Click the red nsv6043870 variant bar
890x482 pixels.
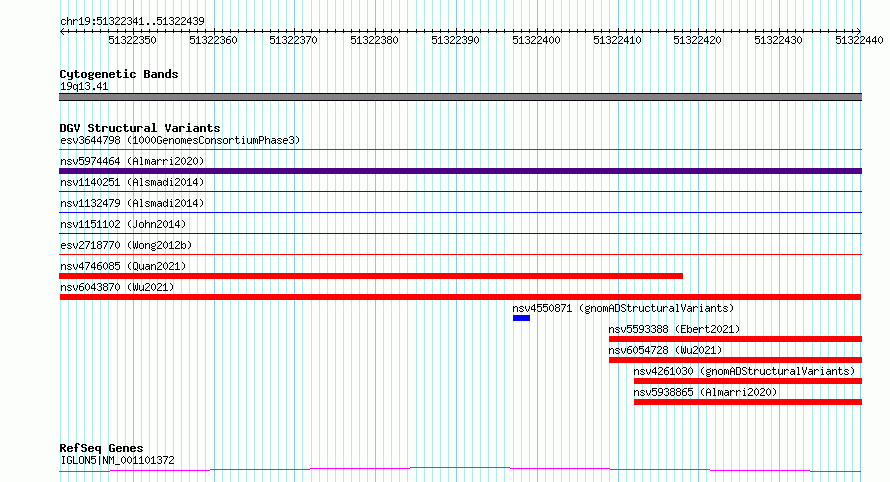pyautogui.click(x=460, y=297)
